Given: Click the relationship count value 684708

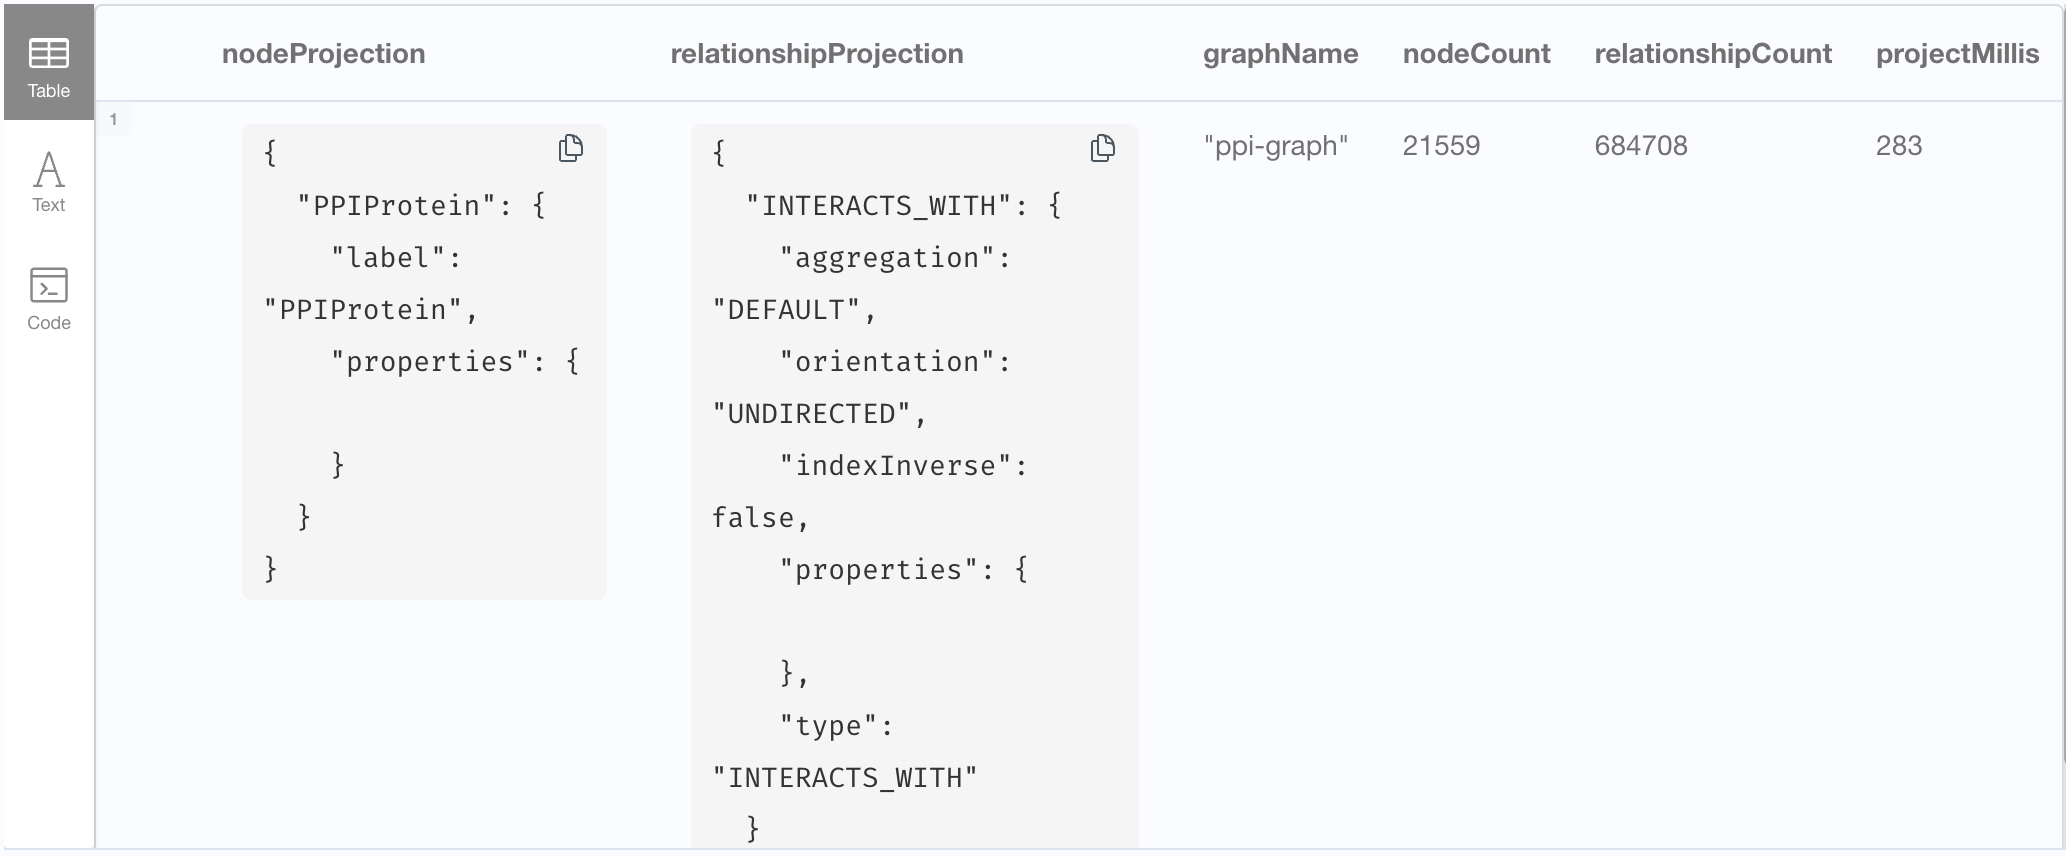Looking at the screenshot, I should pyautogui.click(x=1641, y=146).
